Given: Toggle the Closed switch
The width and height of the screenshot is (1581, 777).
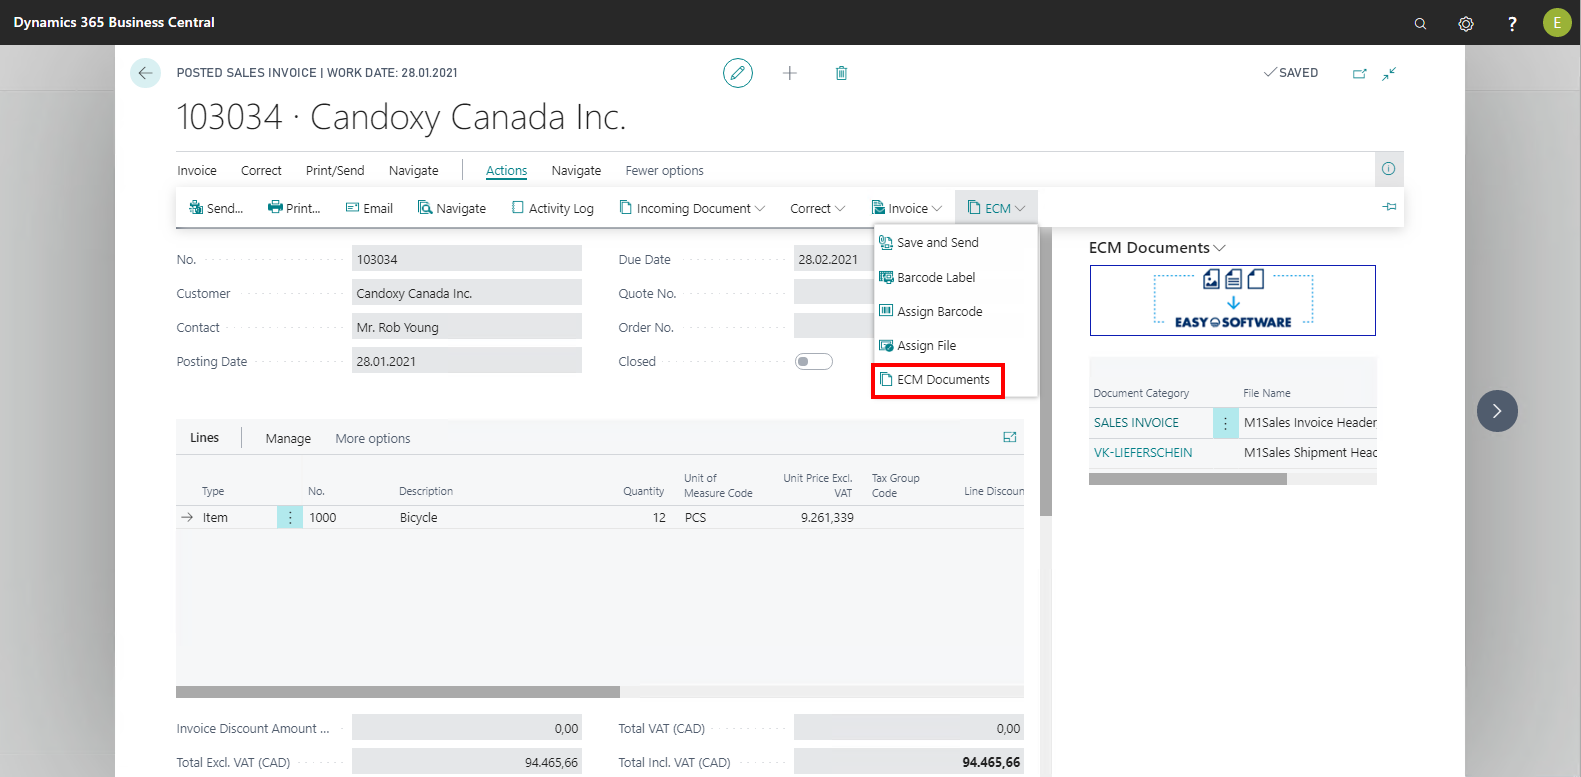Looking at the screenshot, I should click(813, 361).
